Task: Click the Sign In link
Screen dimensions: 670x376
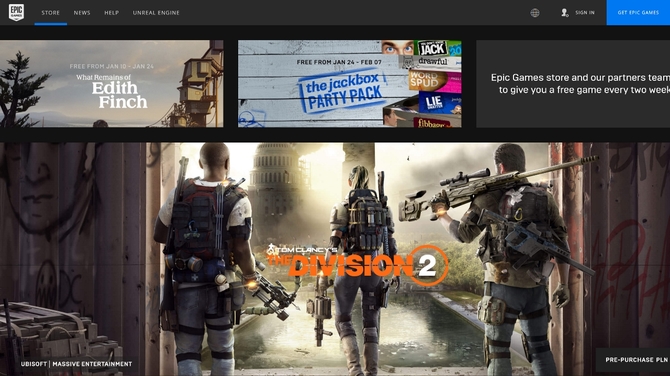Action: pyautogui.click(x=585, y=13)
